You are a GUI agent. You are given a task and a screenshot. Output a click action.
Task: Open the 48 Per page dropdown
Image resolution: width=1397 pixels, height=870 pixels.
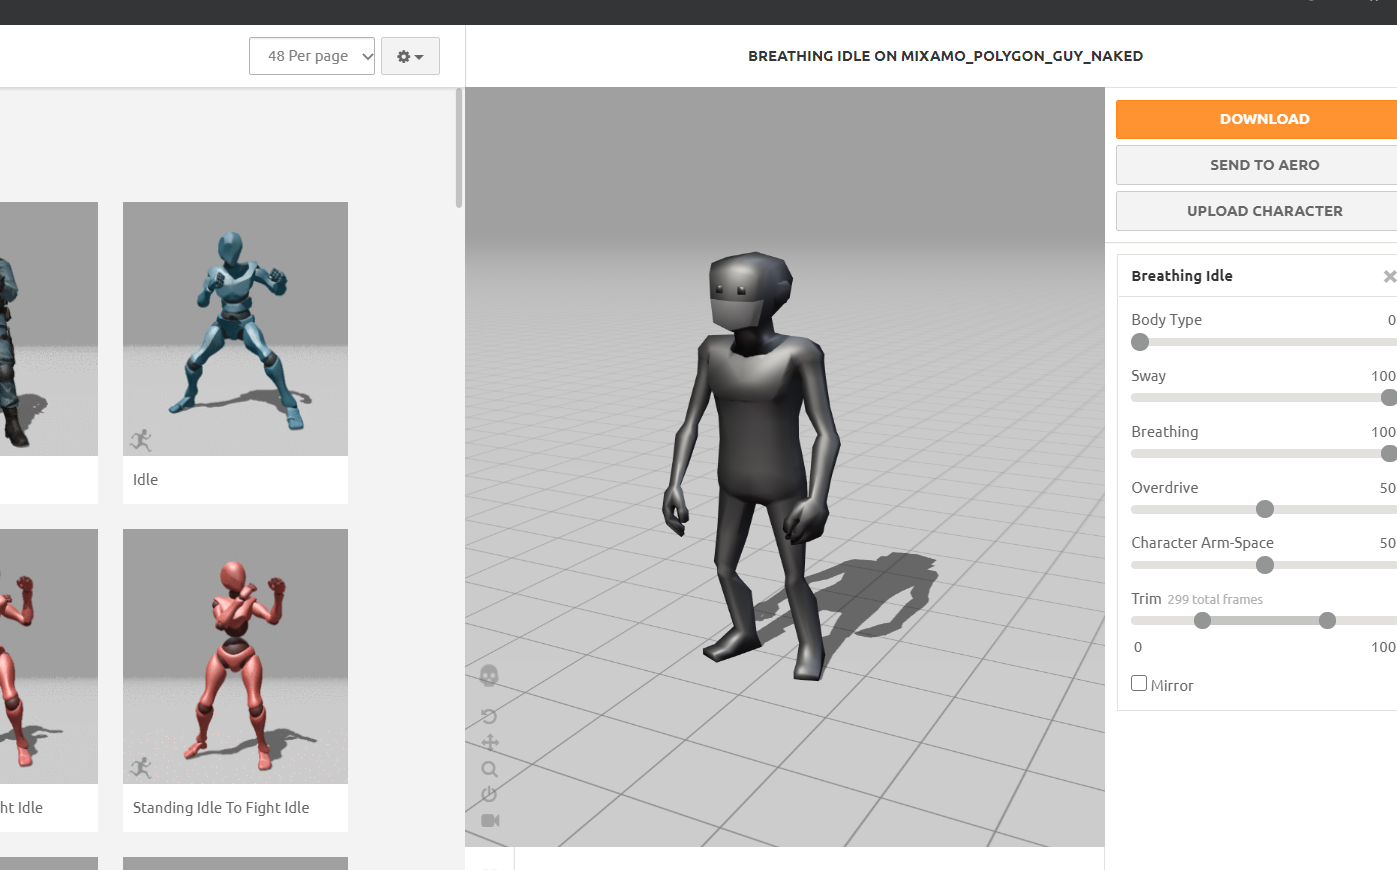pos(312,56)
